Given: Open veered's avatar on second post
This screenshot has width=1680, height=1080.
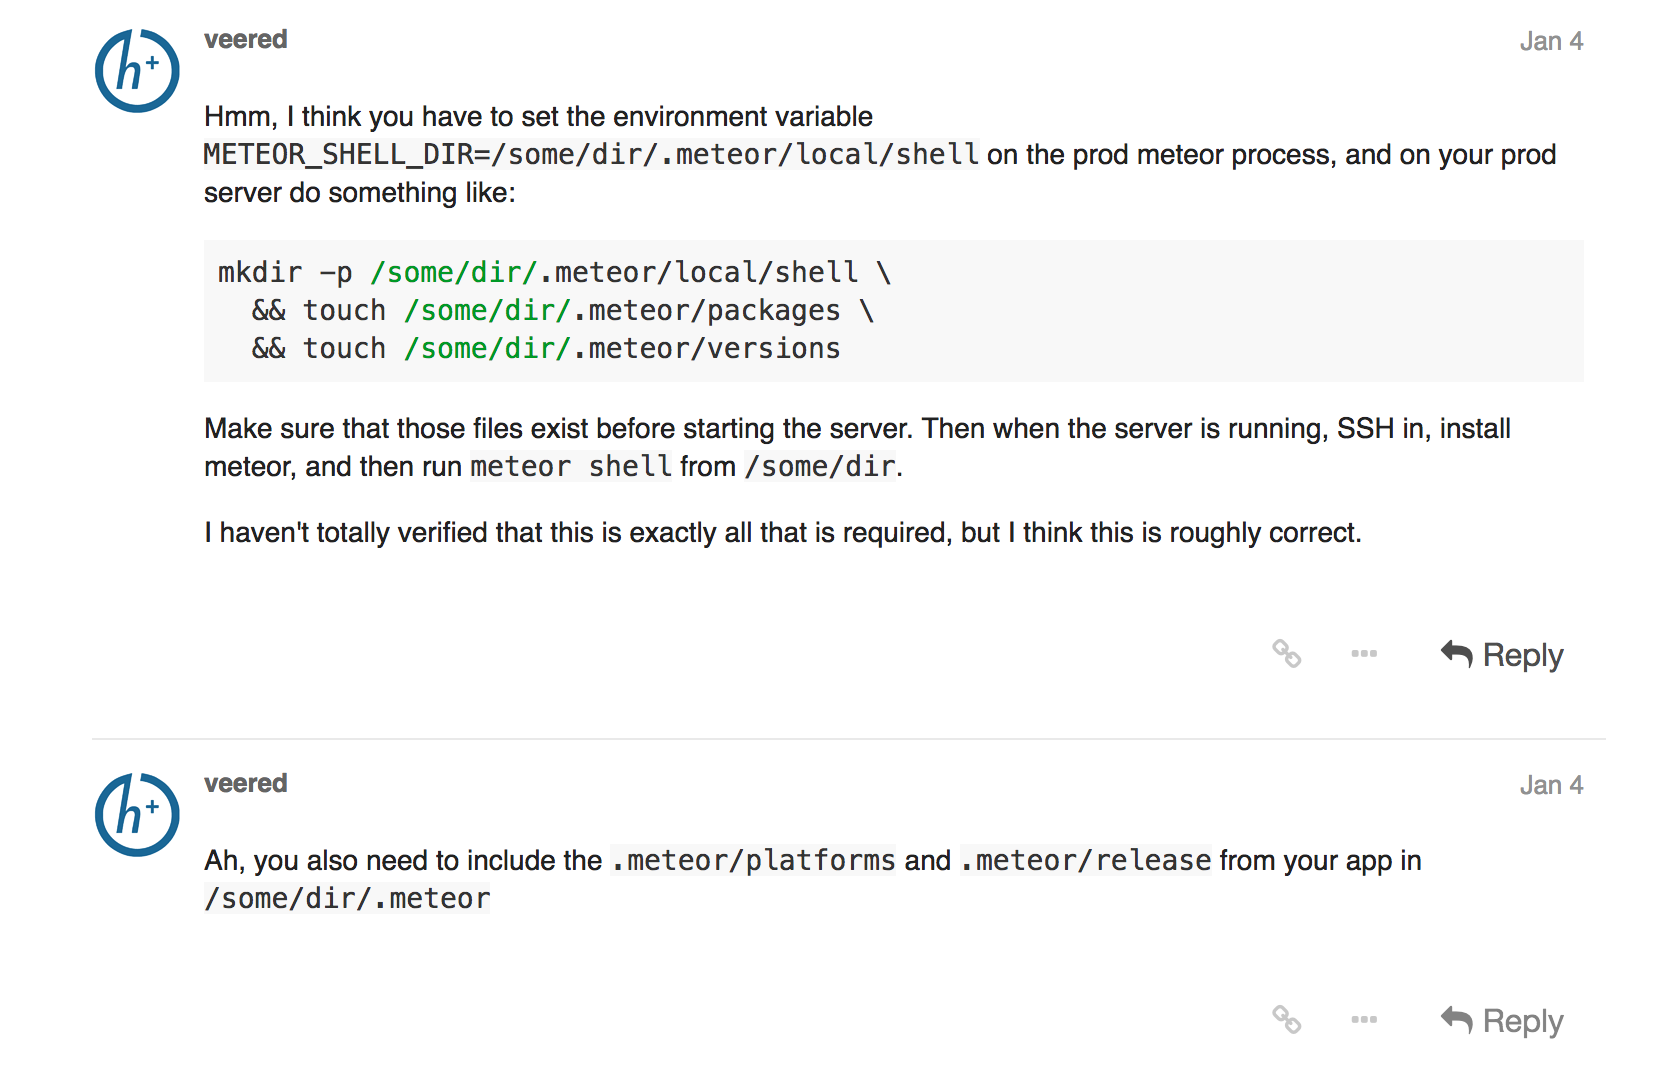Looking at the screenshot, I should (137, 815).
